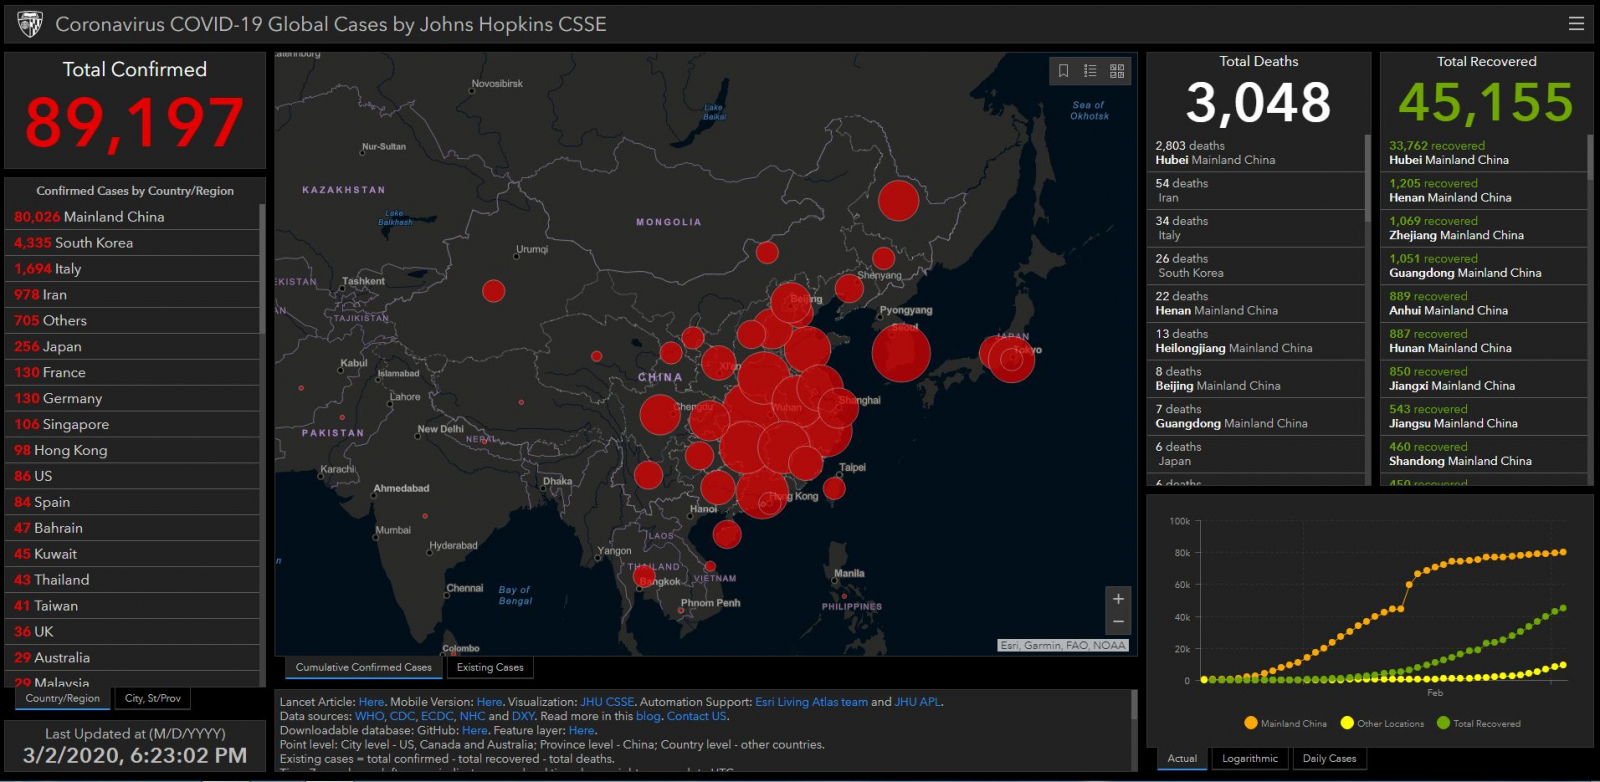The height and width of the screenshot is (782, 1600).
Task: Open the map bookmarks icon
Action: point(1063,71)
